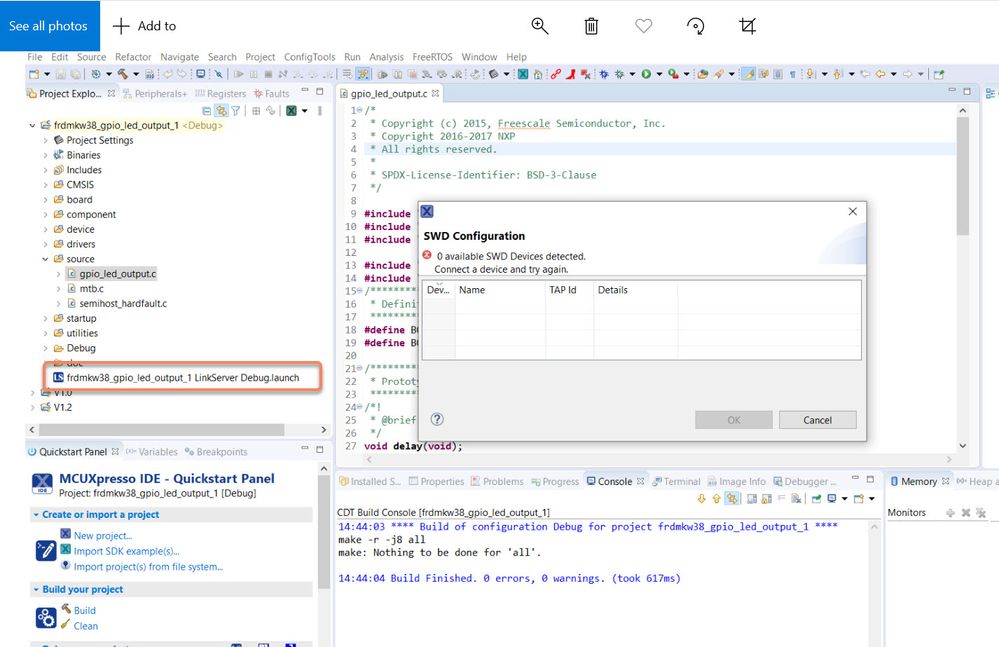999x647 pixels.
Task: Rotate the photo with the rotate icon
Action: pos(695,26)
